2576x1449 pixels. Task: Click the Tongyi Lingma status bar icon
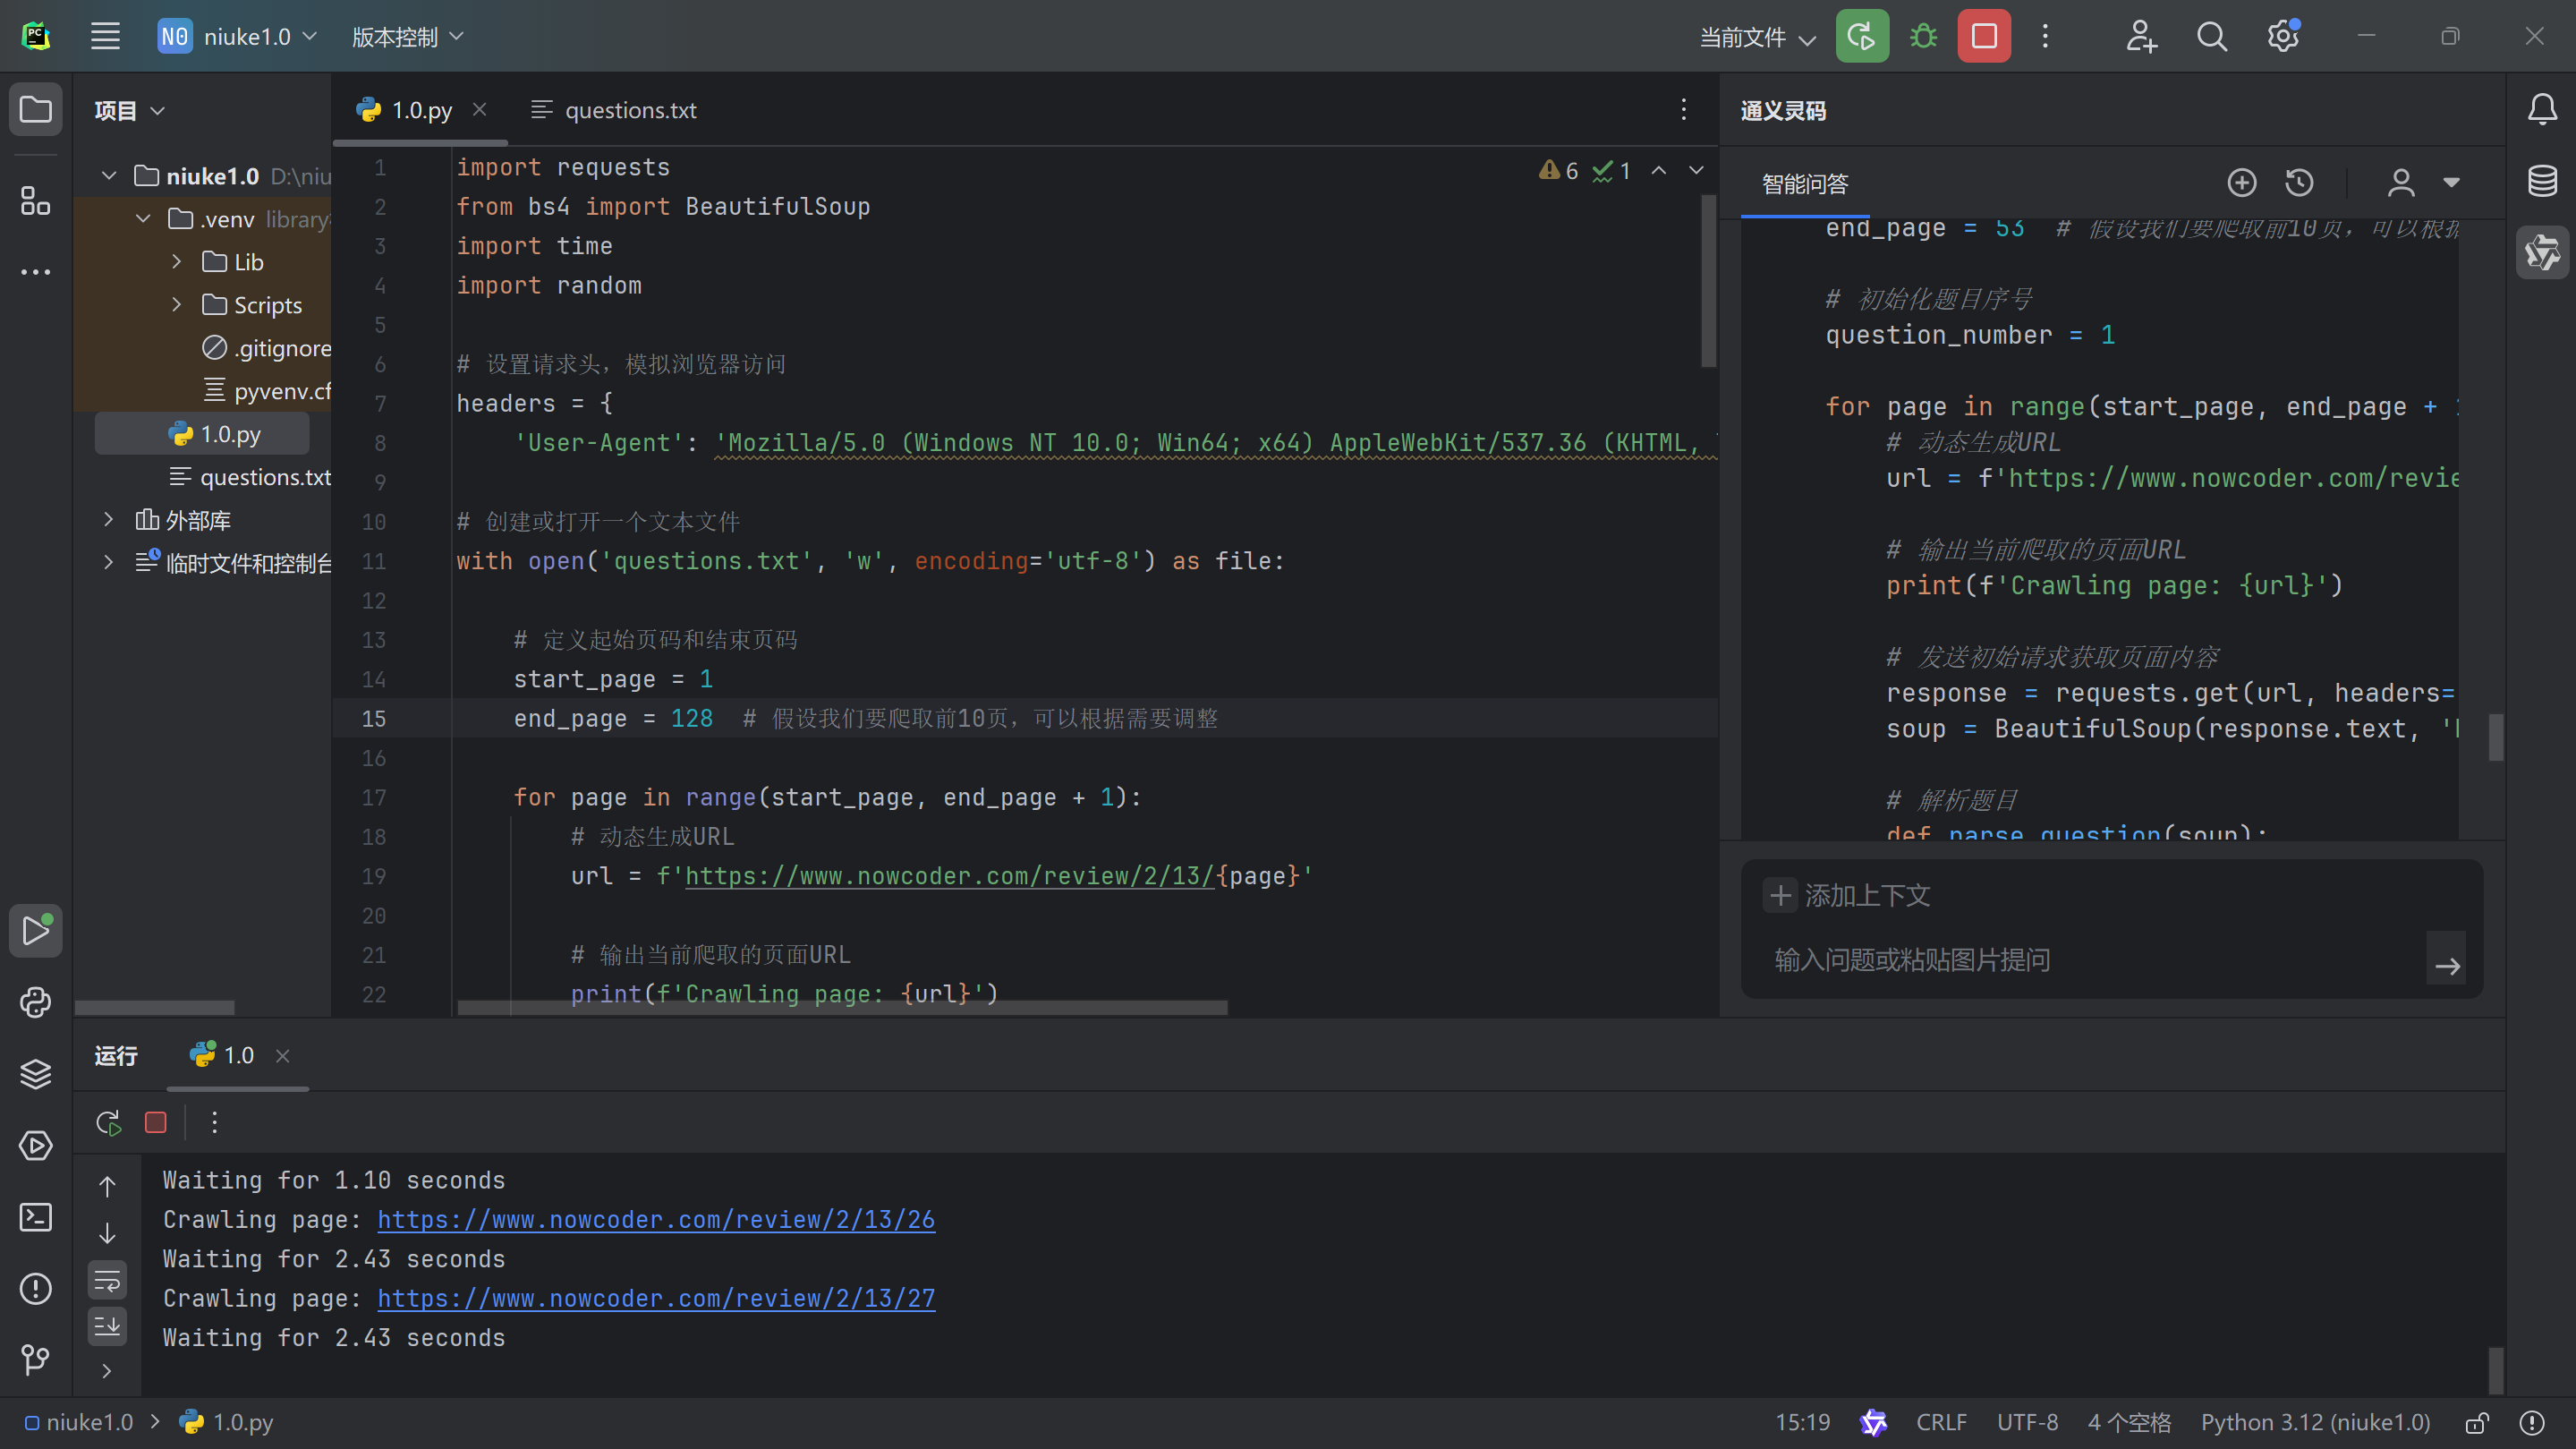pos(1873,1422)
